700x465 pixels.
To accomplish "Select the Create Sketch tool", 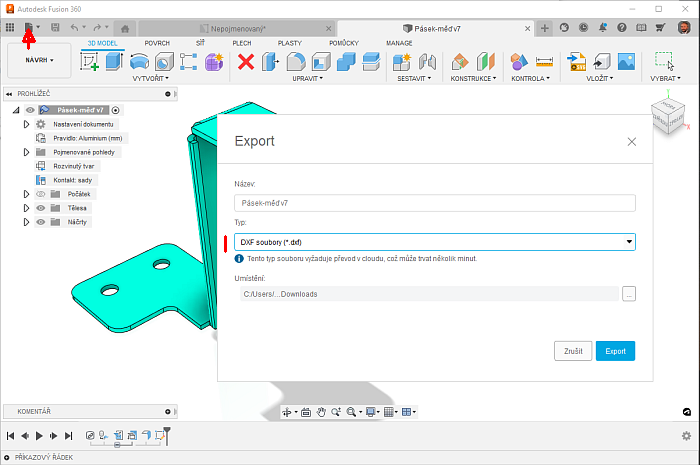I will pos(90,62).
